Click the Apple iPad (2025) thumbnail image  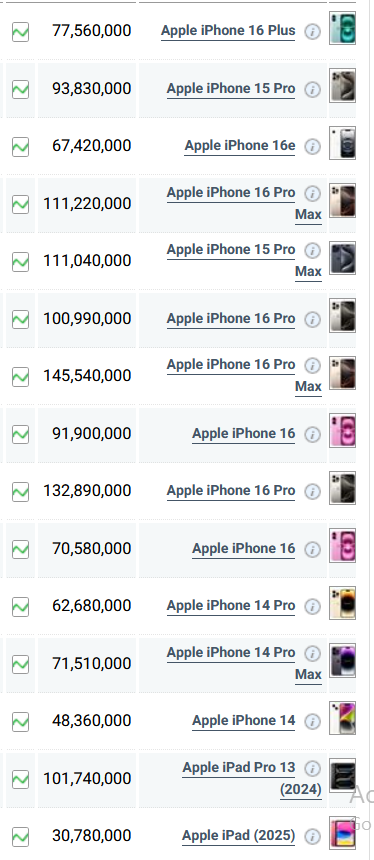coord(342,833)
